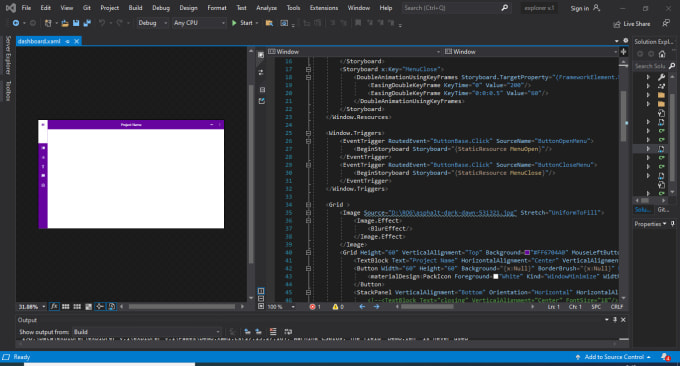Click the split editor plus icon
Viewport: 680px width, 366px height.
tap(624, 52)
